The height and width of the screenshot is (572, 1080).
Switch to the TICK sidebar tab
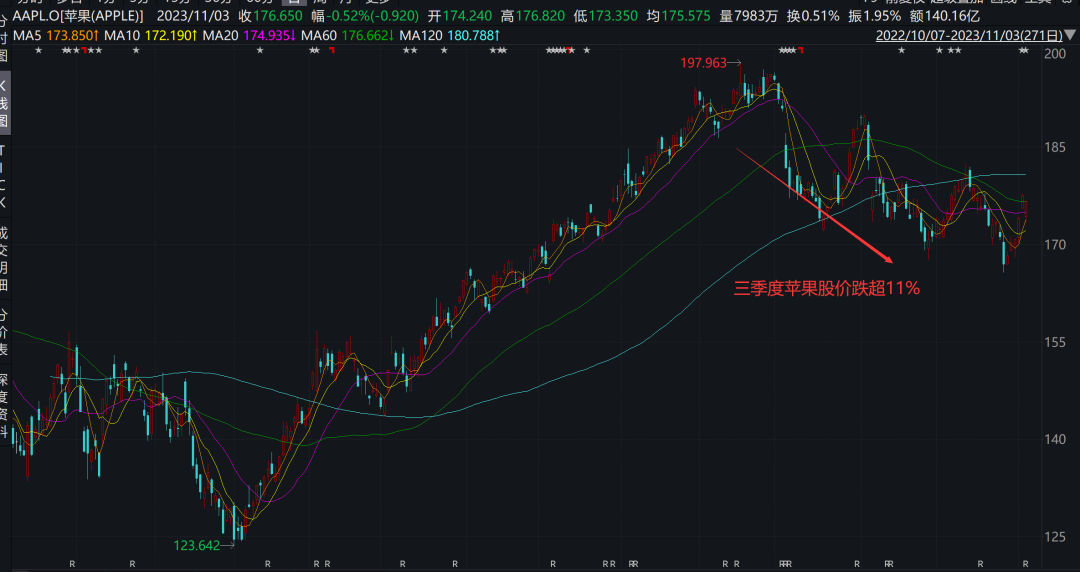4,177
